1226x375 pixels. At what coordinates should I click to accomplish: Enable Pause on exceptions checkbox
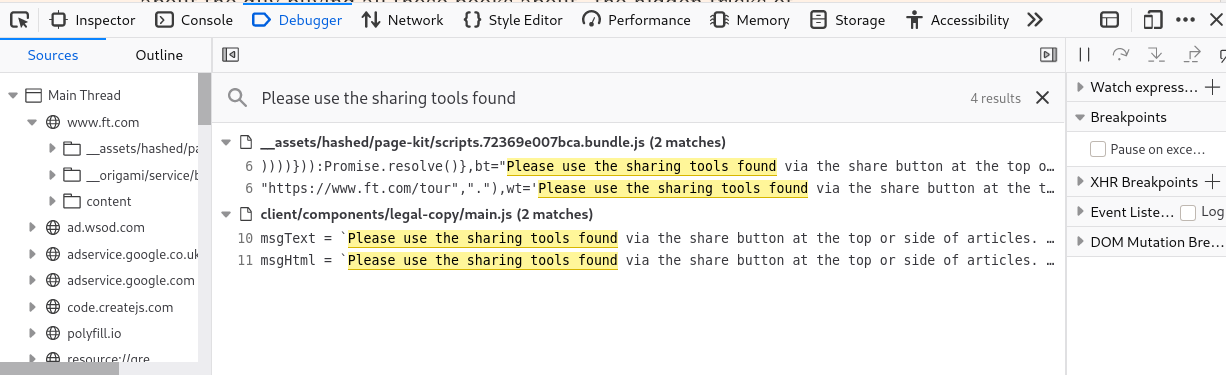[1098, 150]
